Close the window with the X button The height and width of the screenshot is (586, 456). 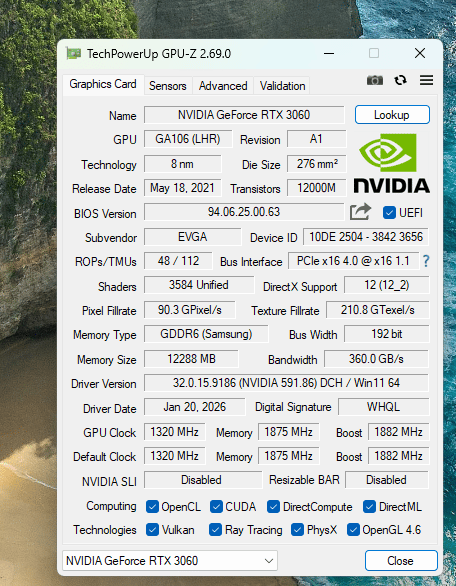(x=420, y=53)
